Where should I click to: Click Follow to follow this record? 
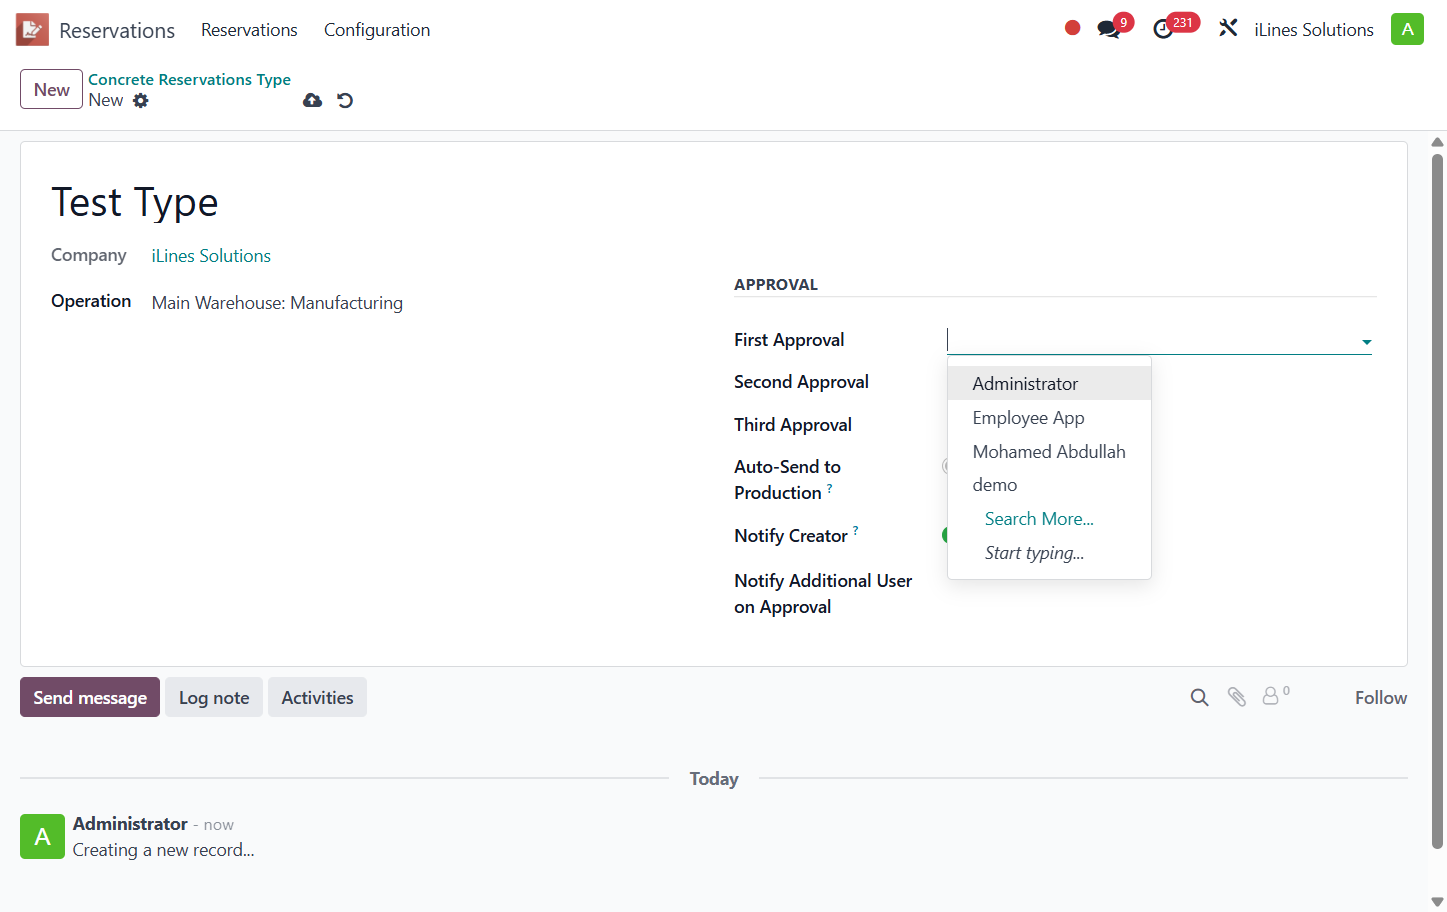point(1381,697)
